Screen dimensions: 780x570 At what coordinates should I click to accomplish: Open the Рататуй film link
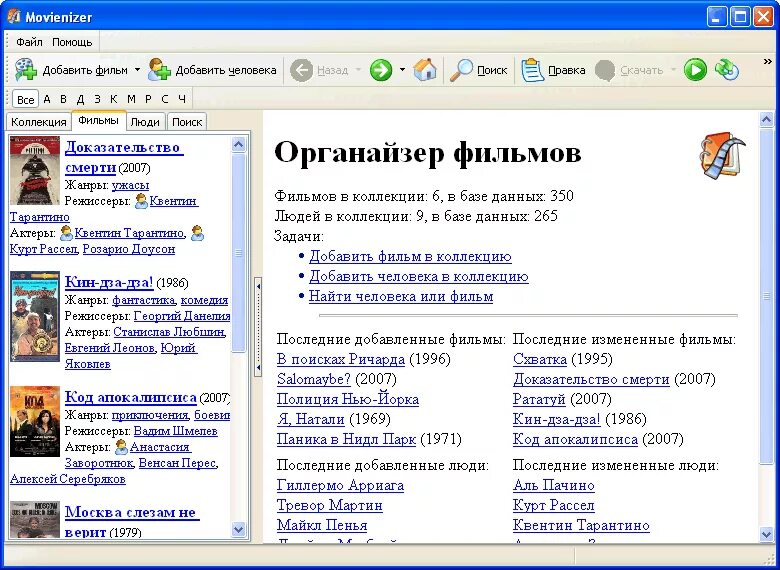tap(539, 399)
